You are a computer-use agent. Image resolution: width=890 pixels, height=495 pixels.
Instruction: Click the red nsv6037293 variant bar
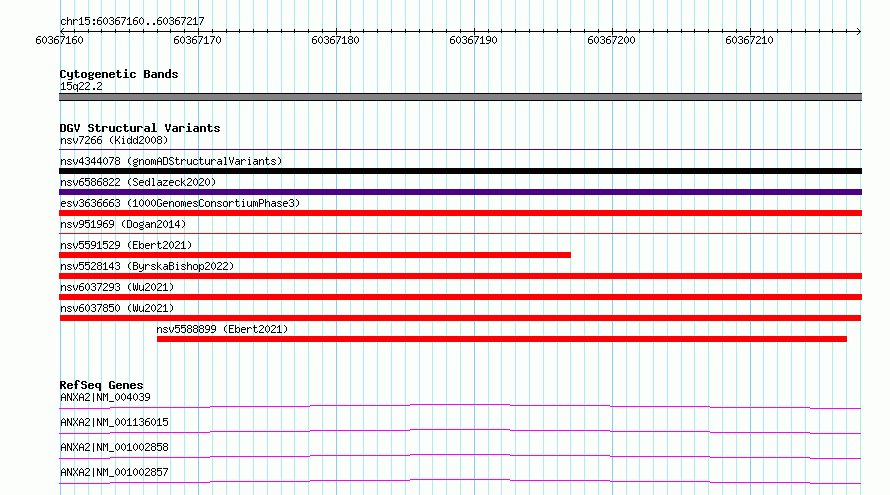(x=460, y=297)
